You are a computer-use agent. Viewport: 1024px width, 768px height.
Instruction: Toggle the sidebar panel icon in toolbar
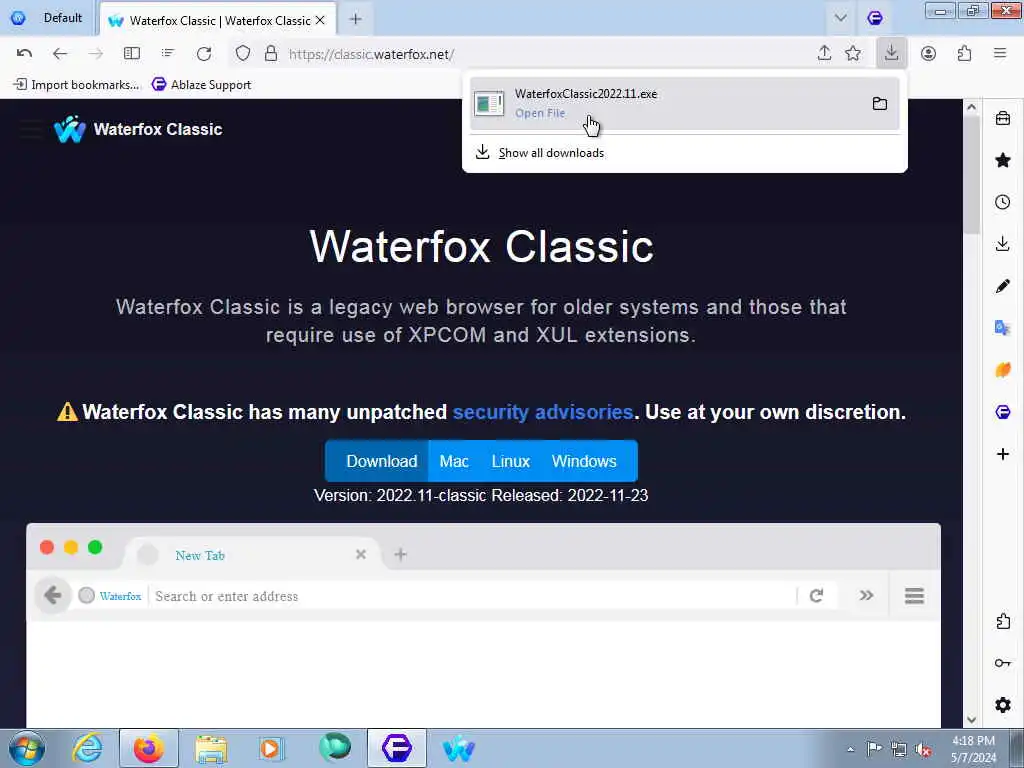[x=132, y=54]
